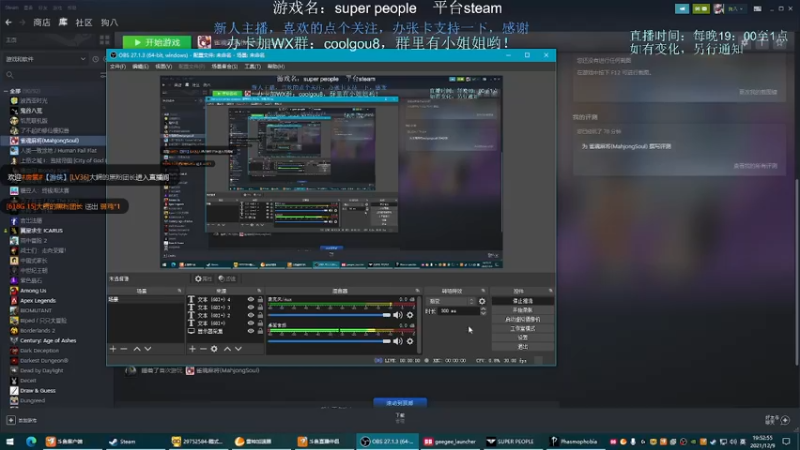Hide the 文本 (GDI+) 4 source

[251, 299]
